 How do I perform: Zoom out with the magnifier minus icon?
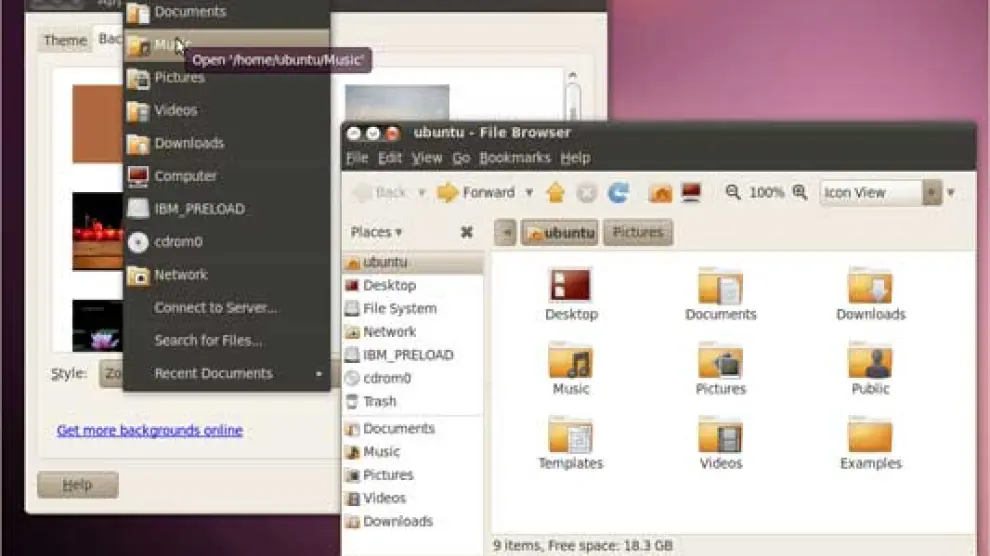click(733, 192)
